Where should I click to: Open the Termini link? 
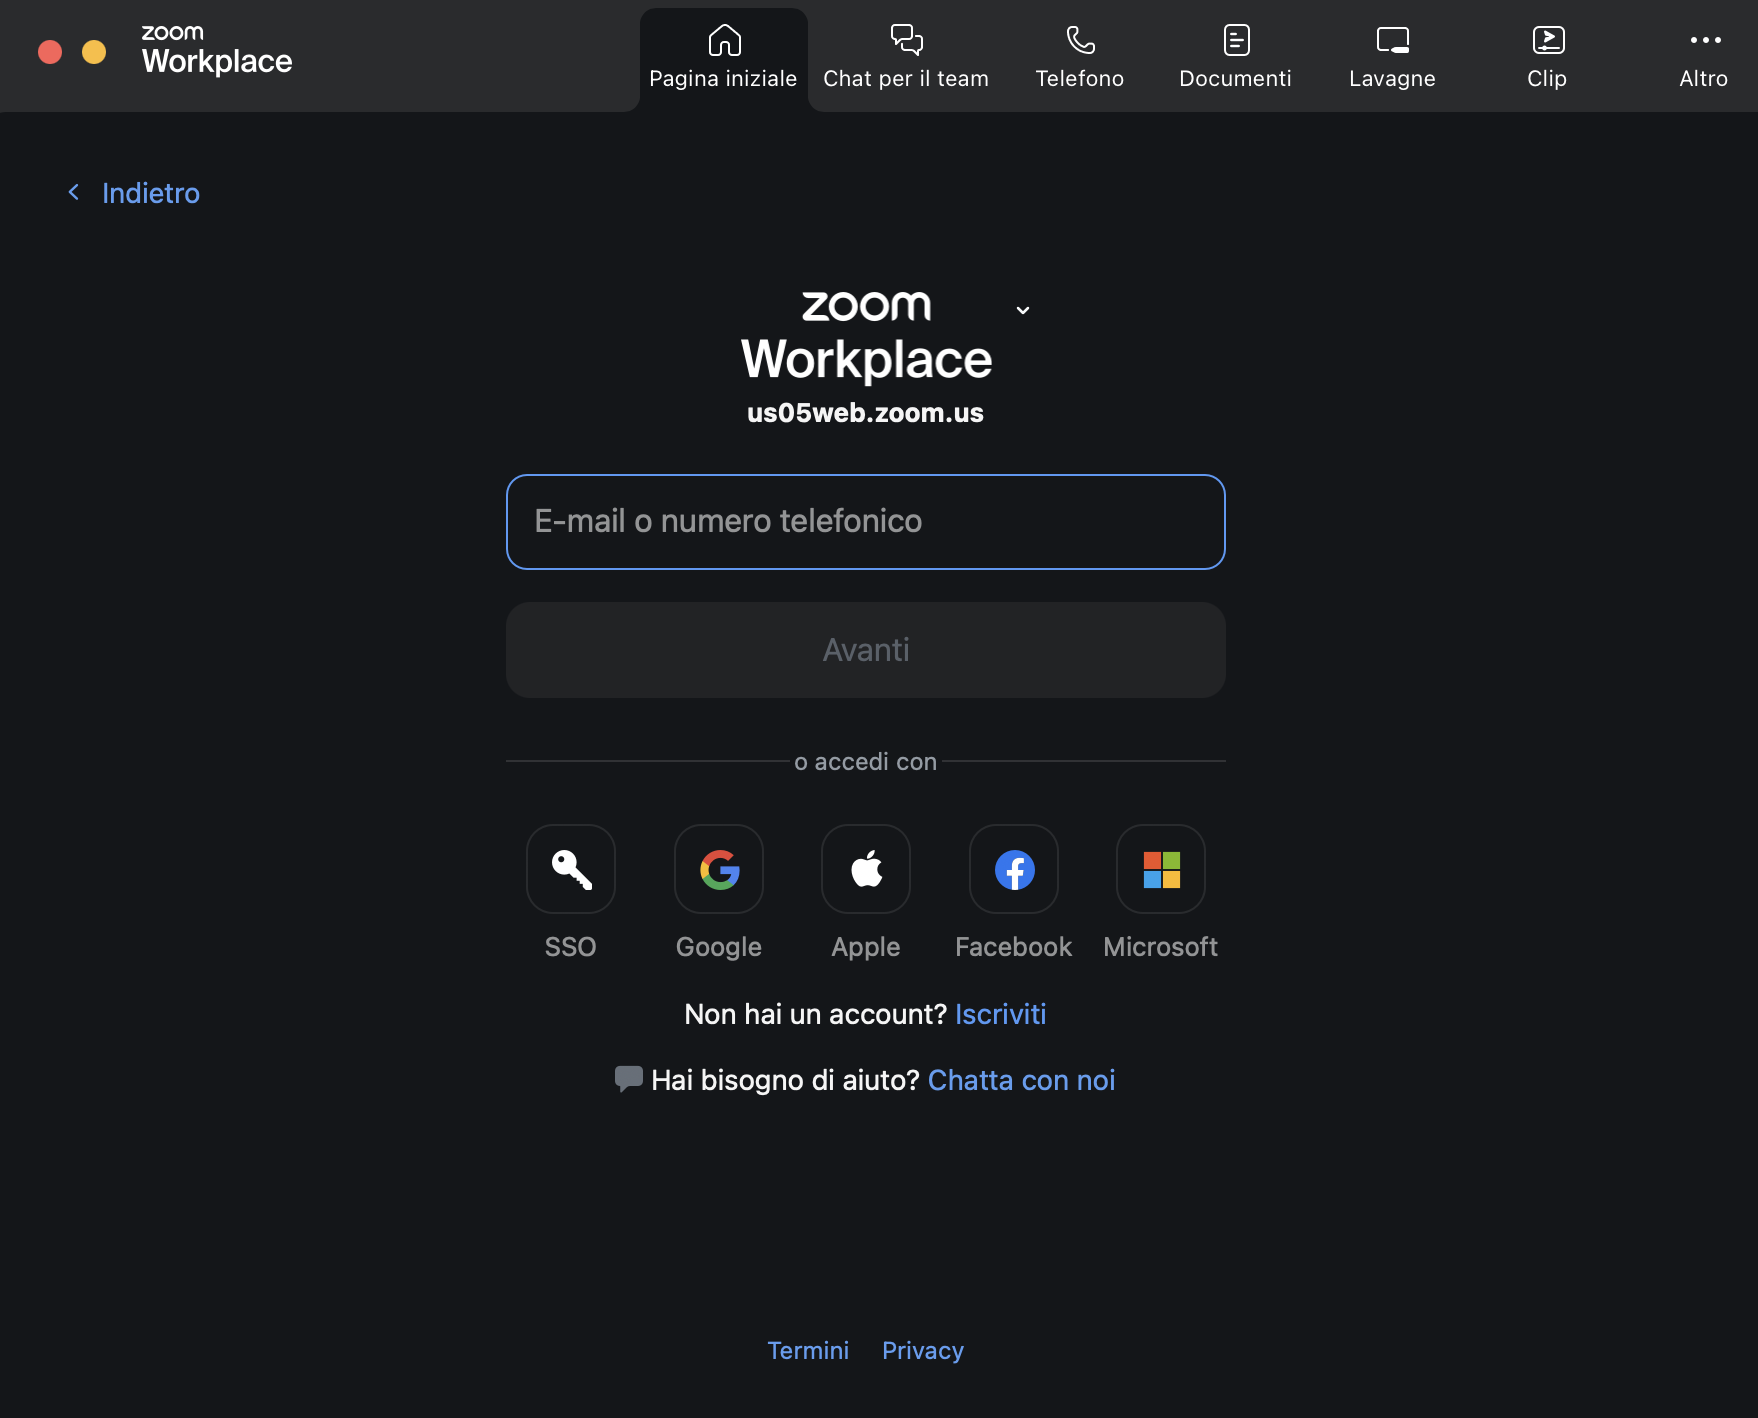(807, 1351)
